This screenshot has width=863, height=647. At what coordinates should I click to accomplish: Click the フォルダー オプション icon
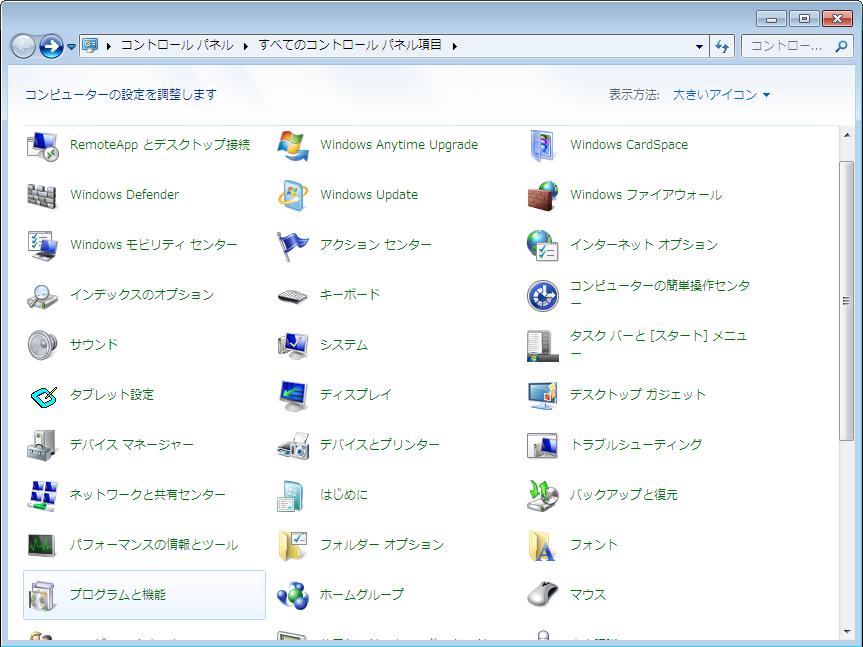pyautogui.click(x=293, y=546)
